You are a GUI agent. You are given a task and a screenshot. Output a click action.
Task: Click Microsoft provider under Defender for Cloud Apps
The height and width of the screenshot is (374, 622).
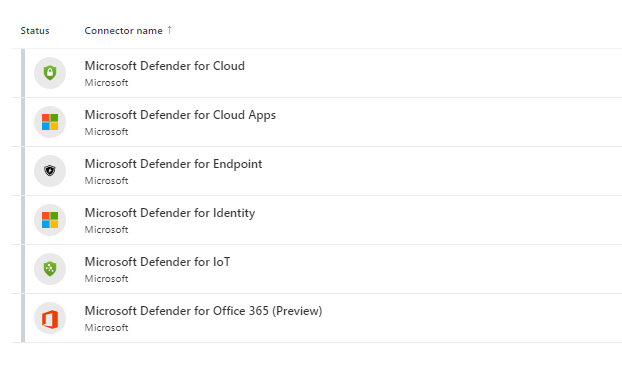pyautogui.click(x=106, y=132)
